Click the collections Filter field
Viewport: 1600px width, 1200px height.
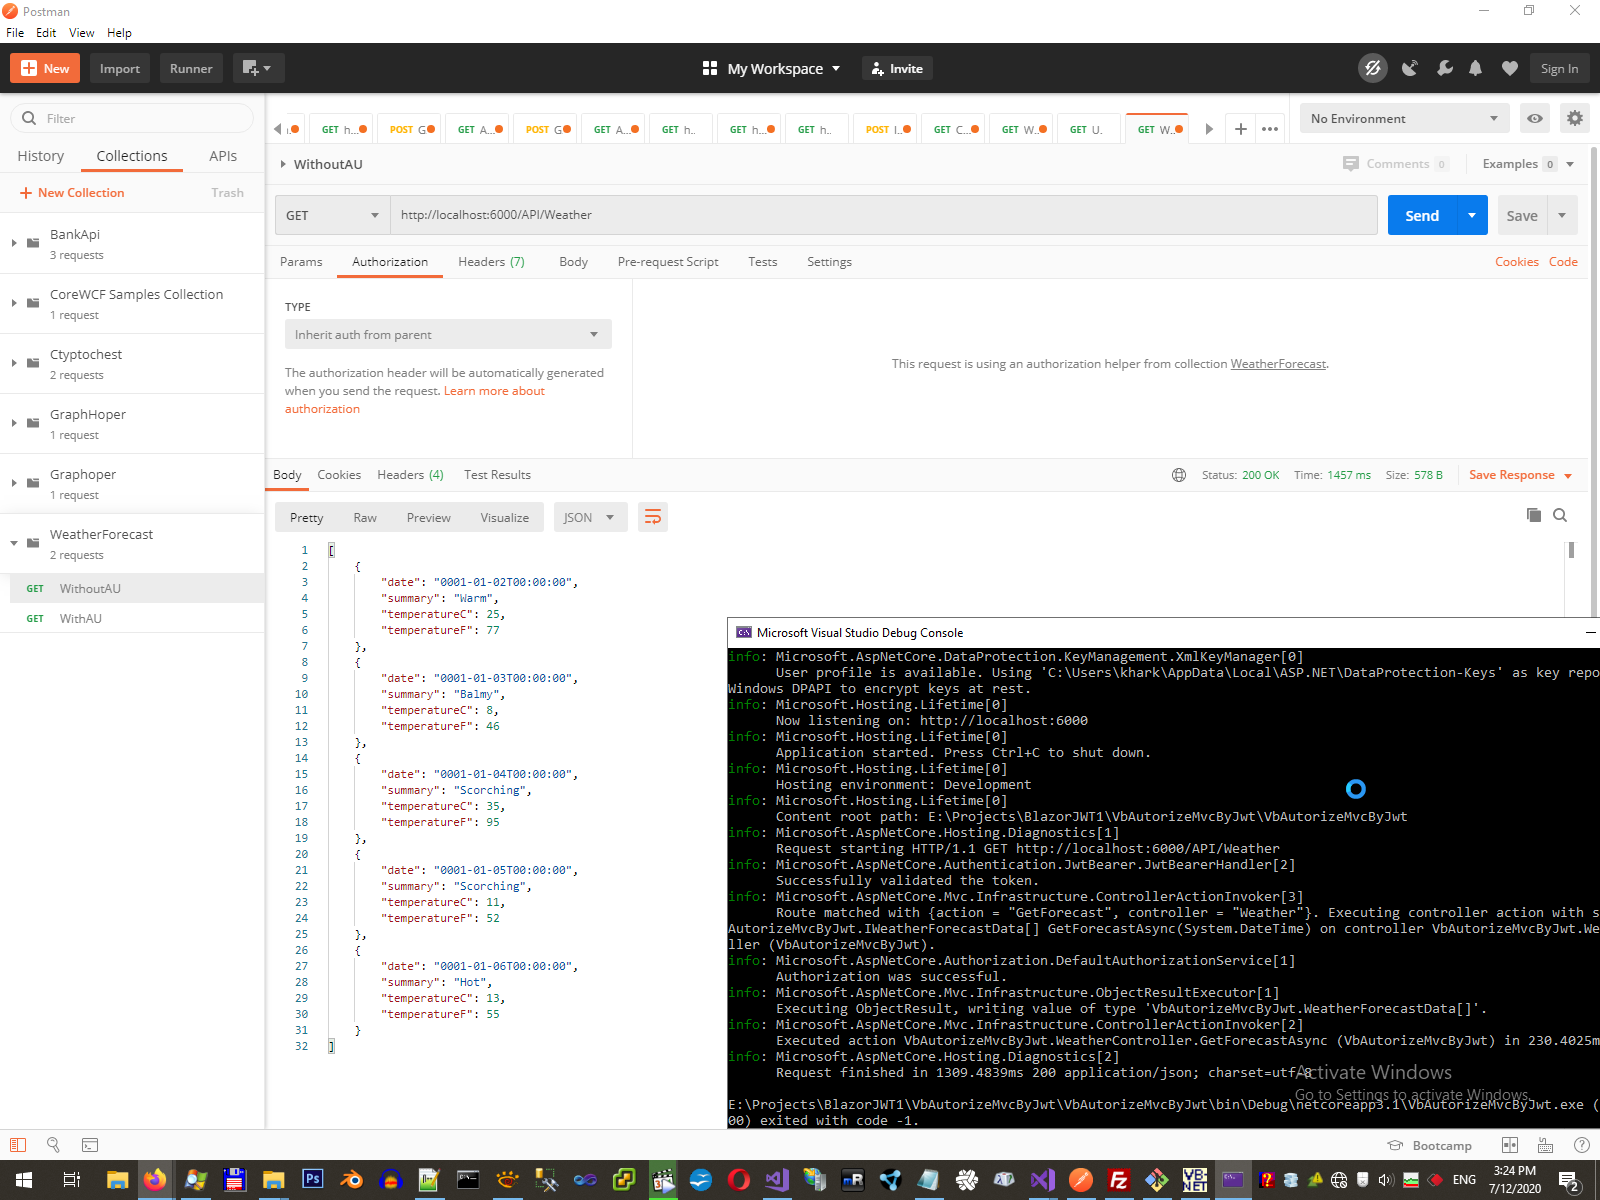click(132, 118)
